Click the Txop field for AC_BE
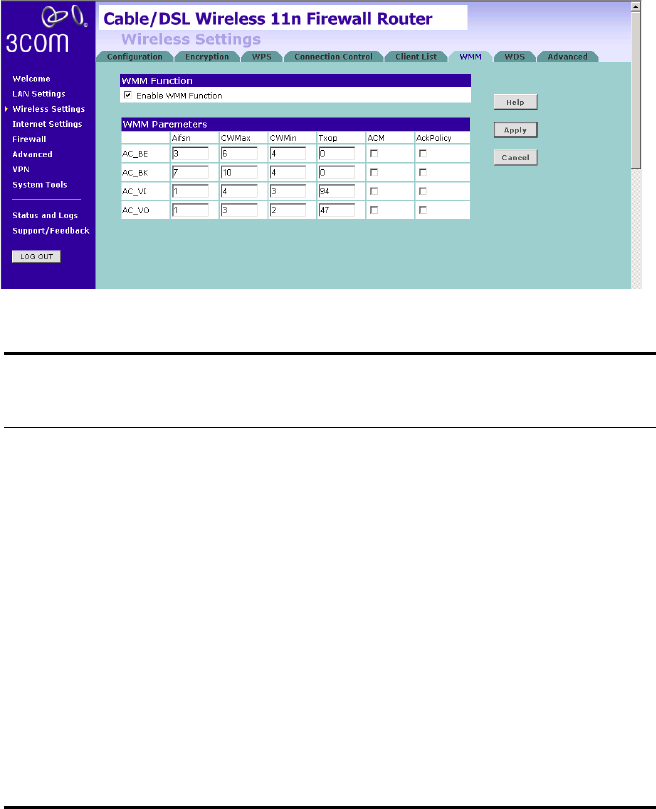The width and height of the screenshot is (656, 809). (x=337, y=153)
